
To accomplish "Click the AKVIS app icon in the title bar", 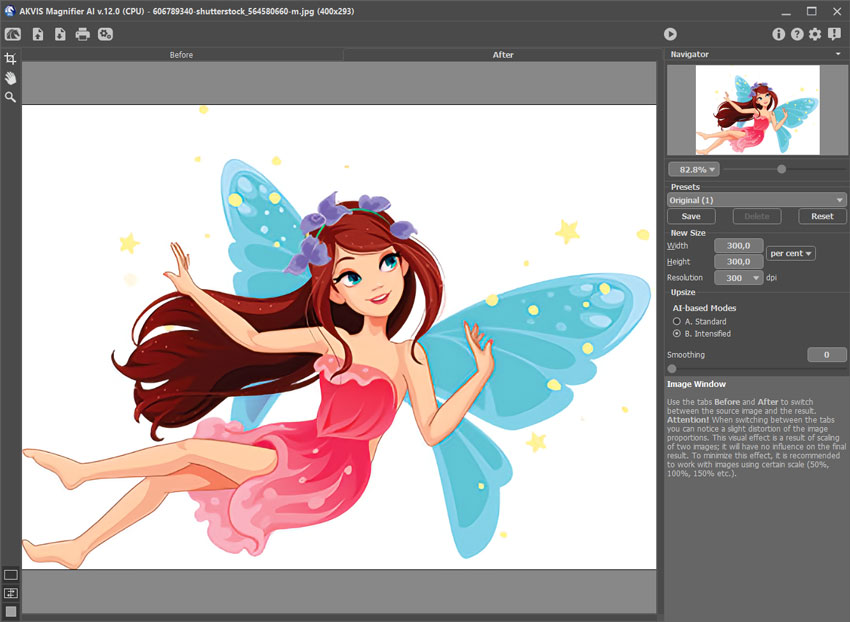I will pos(10,10).
